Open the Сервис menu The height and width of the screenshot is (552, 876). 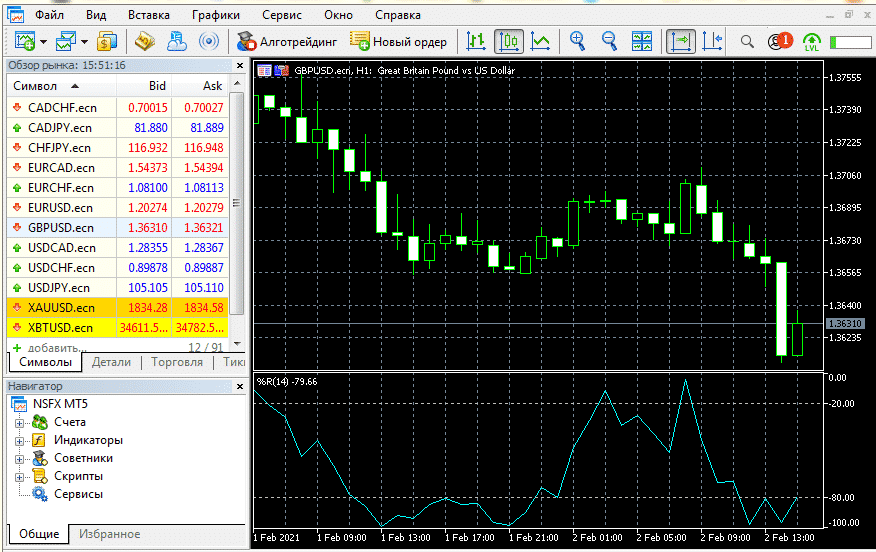(x=282, y=15)
